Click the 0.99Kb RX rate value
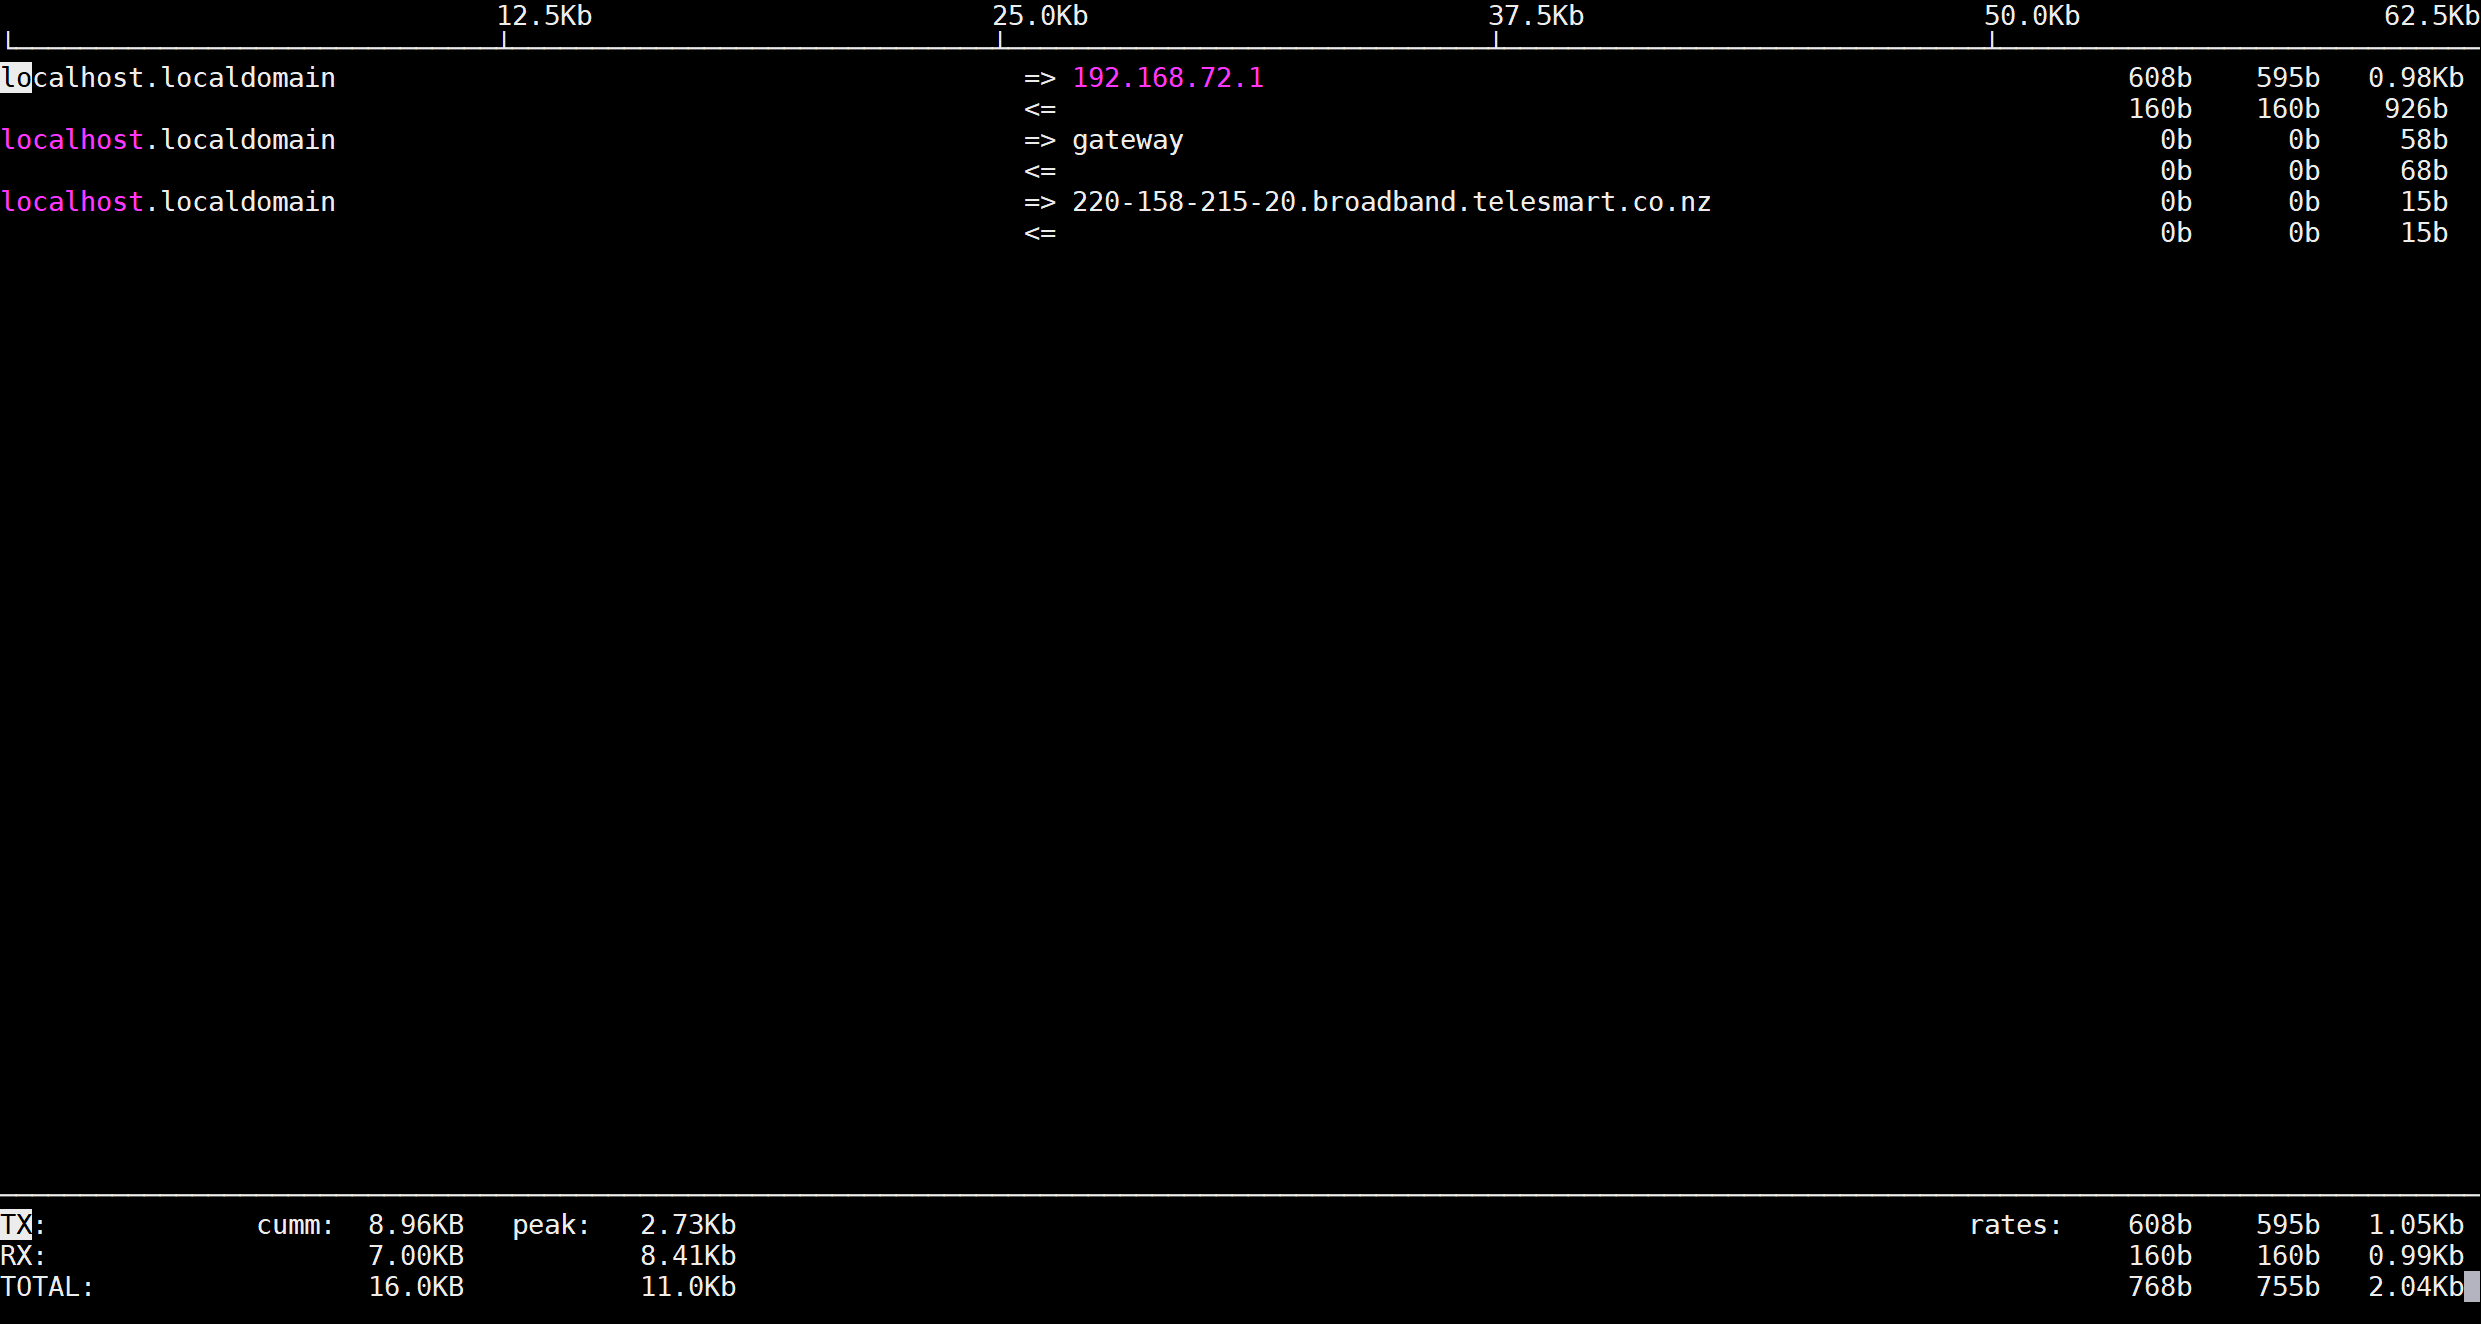Viewport: 2481px width, 1324px height. [2416, 1256]
